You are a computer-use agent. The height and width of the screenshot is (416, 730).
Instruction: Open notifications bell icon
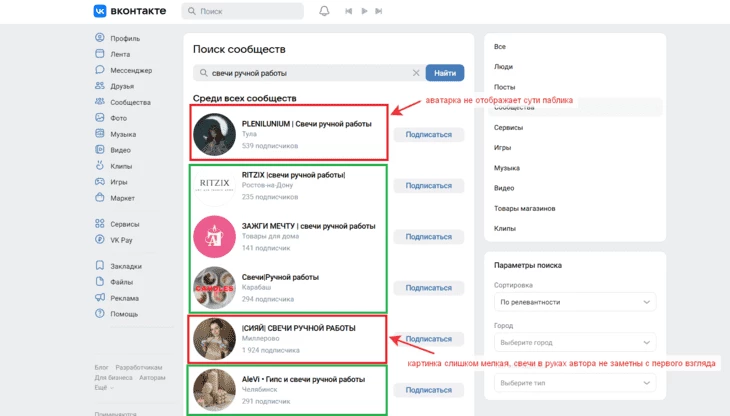tap(324, 11)
